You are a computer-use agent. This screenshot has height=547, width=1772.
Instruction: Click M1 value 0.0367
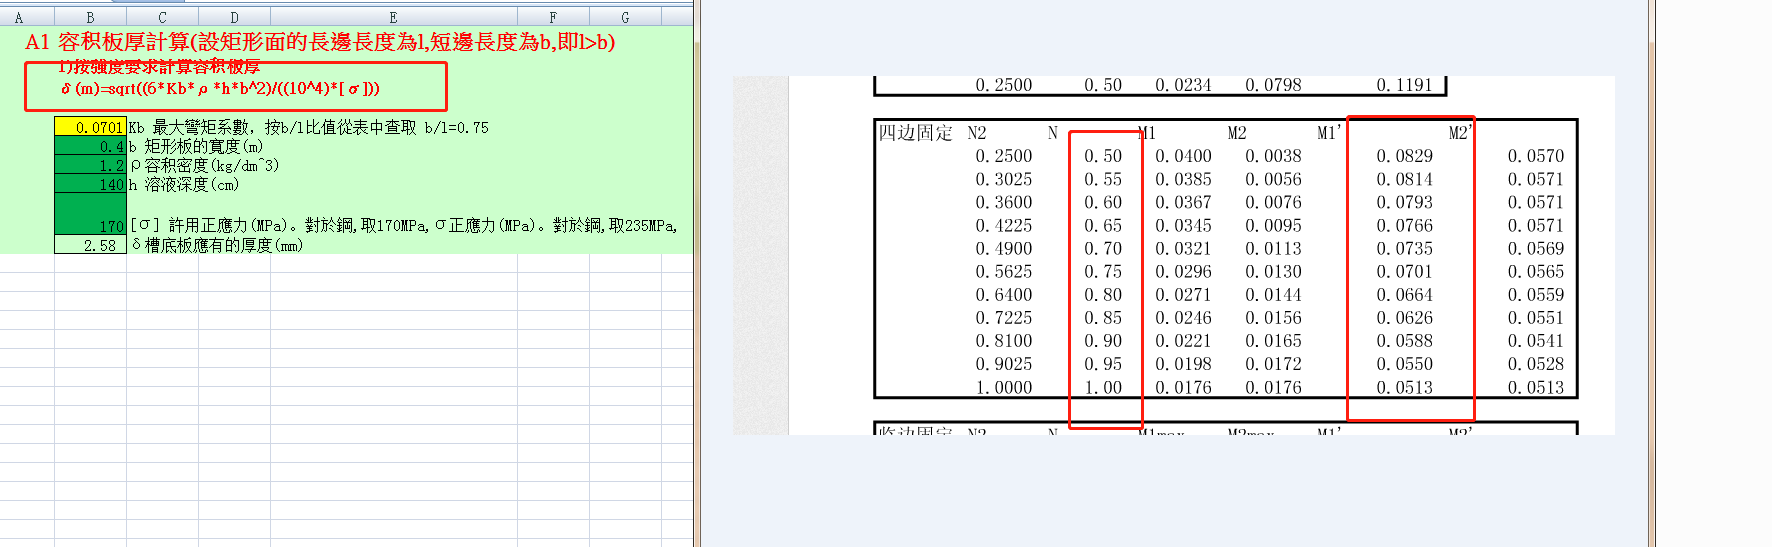(1183, 202)
